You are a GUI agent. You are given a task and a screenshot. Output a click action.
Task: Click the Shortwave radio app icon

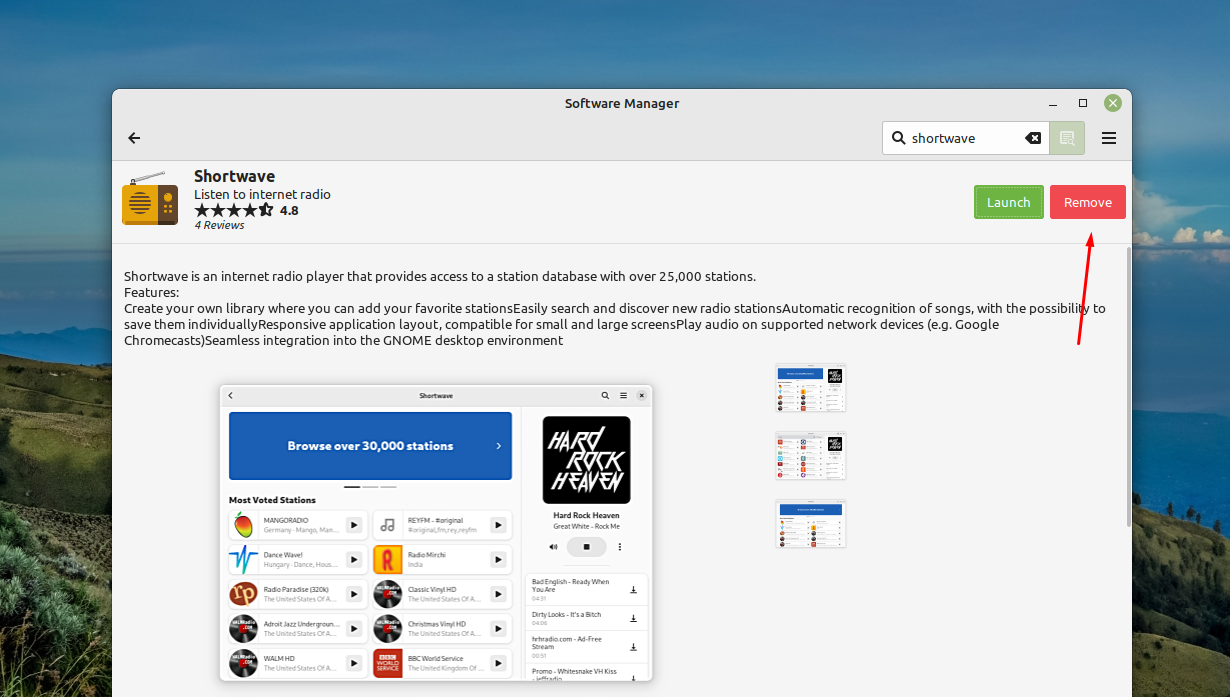click(150, 199)
